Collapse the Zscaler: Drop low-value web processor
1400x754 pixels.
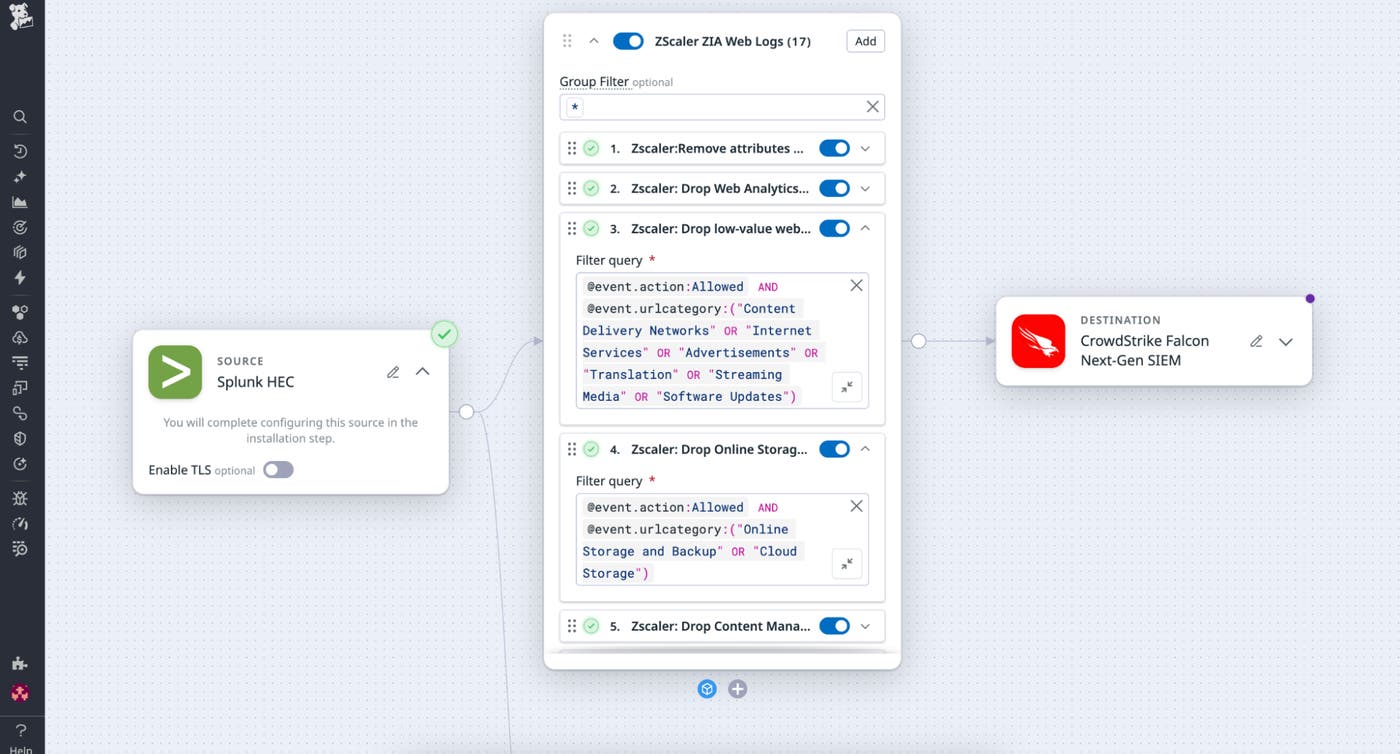click(x=866, y=228)
